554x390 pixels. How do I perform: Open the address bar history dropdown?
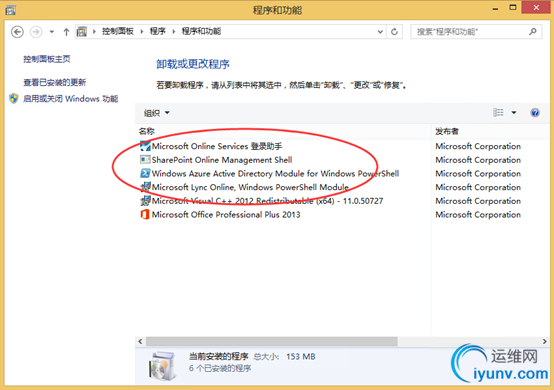pos(380,32)
